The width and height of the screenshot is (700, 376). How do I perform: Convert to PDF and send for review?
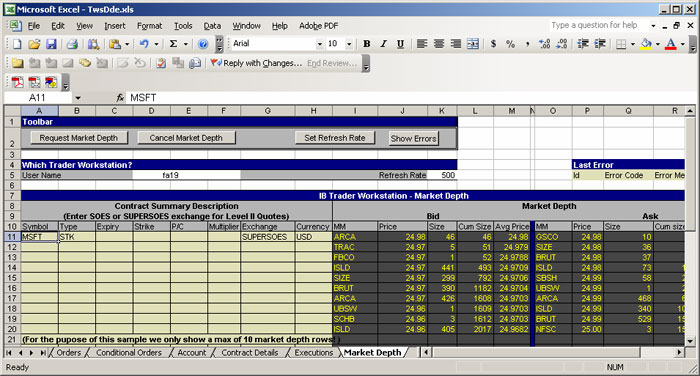pyautogui.click(x=51, y=82)
